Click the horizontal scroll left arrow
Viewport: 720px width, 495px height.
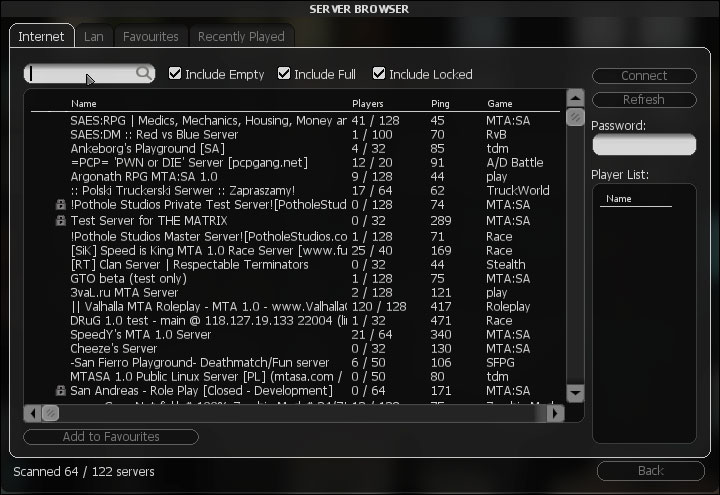coord(32,413)
